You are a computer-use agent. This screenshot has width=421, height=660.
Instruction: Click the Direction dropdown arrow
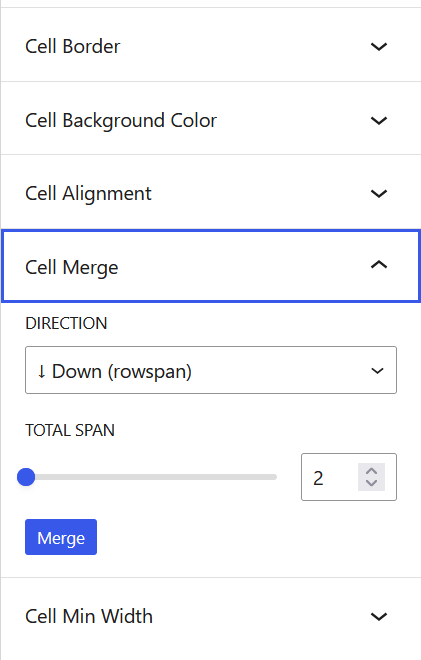coord(377,371)
